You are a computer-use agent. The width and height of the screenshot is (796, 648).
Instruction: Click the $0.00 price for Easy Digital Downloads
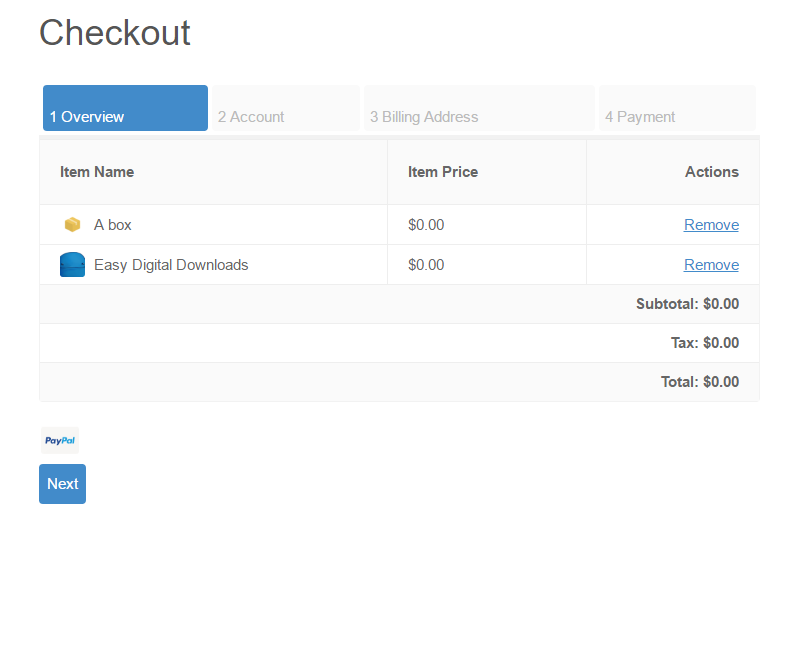pos(426,265)
